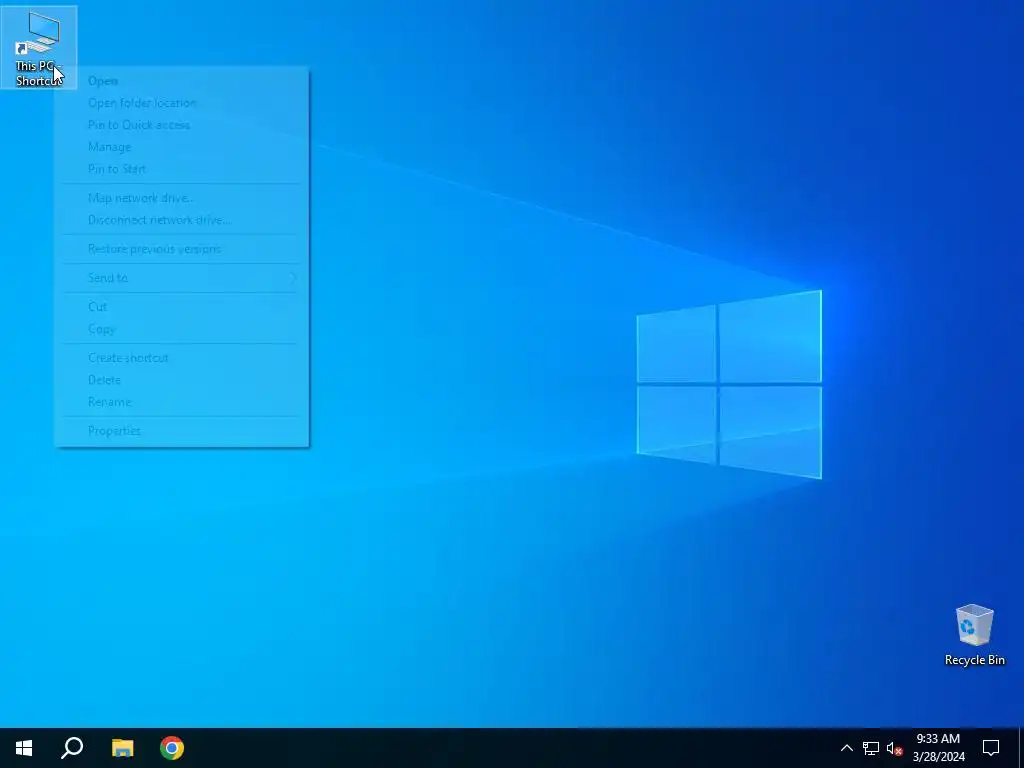Choose Rename in the context menu
The image size is (1024, 768).
pyautogui.click(x=182, y=402)
